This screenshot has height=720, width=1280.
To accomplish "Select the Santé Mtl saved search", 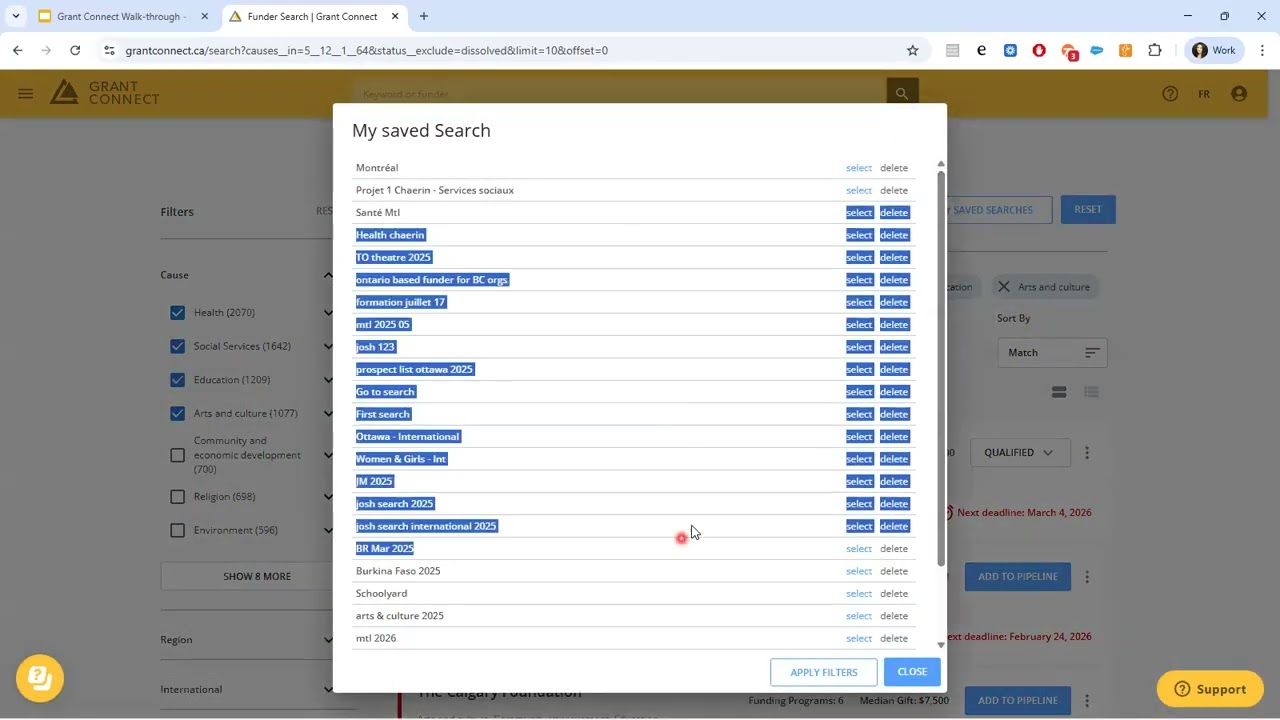I will click(859, 213).
